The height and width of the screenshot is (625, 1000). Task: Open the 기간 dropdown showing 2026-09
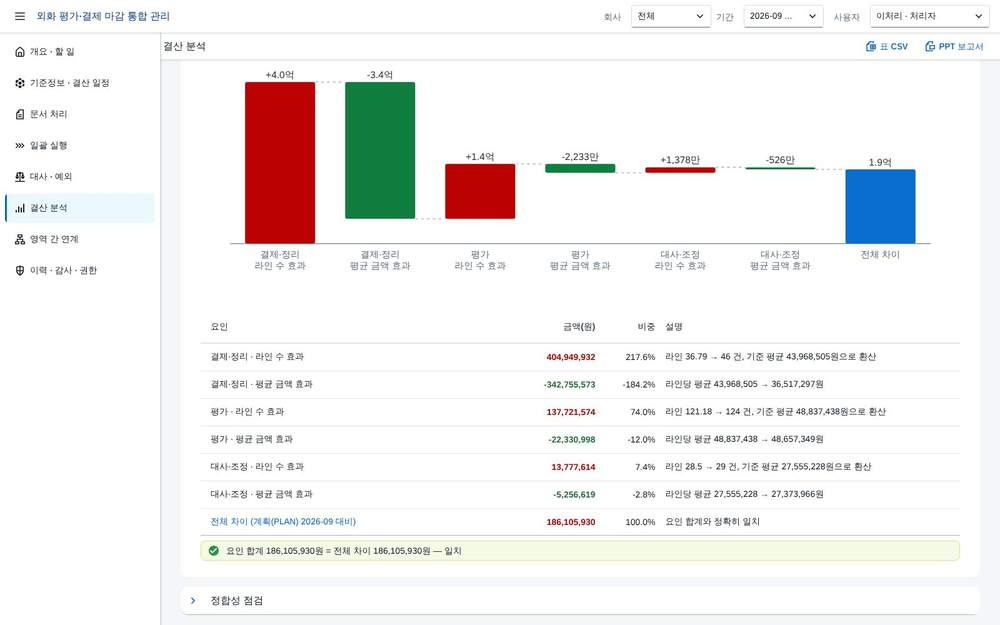coord(783,16)
